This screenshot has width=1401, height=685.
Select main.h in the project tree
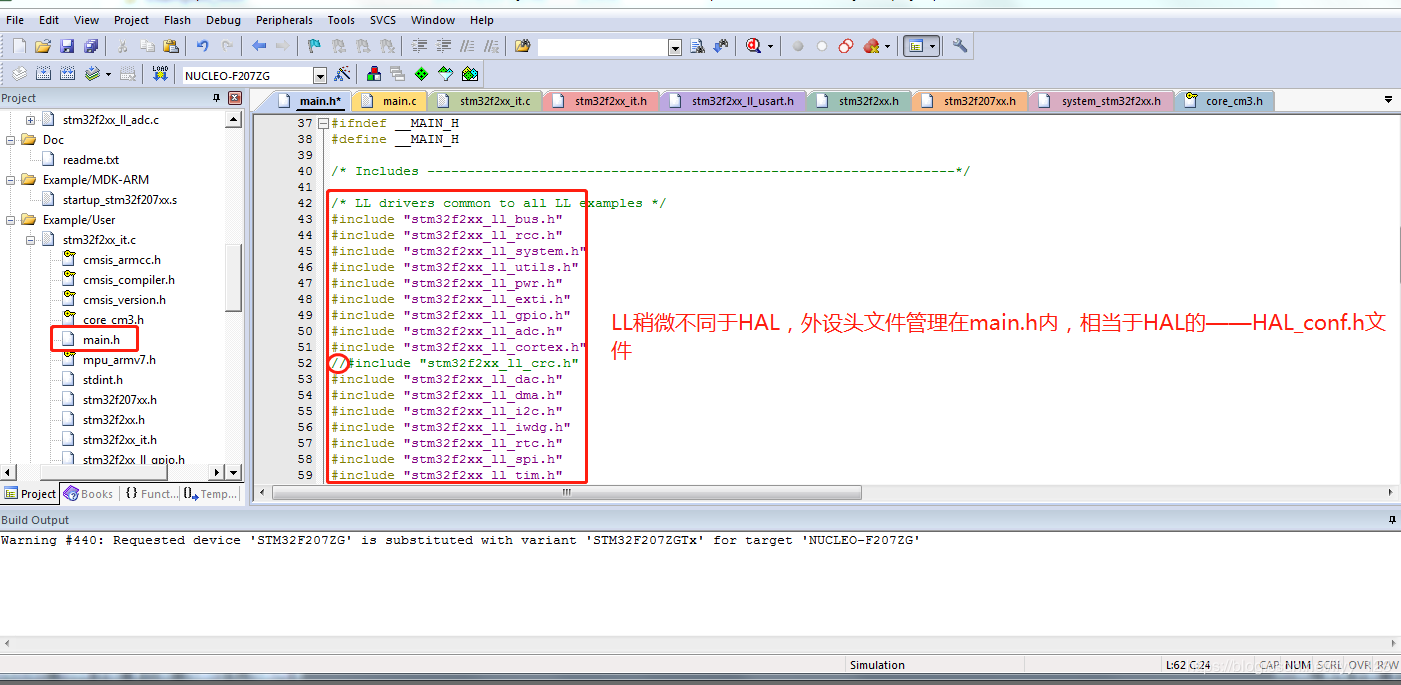(101, 340)
